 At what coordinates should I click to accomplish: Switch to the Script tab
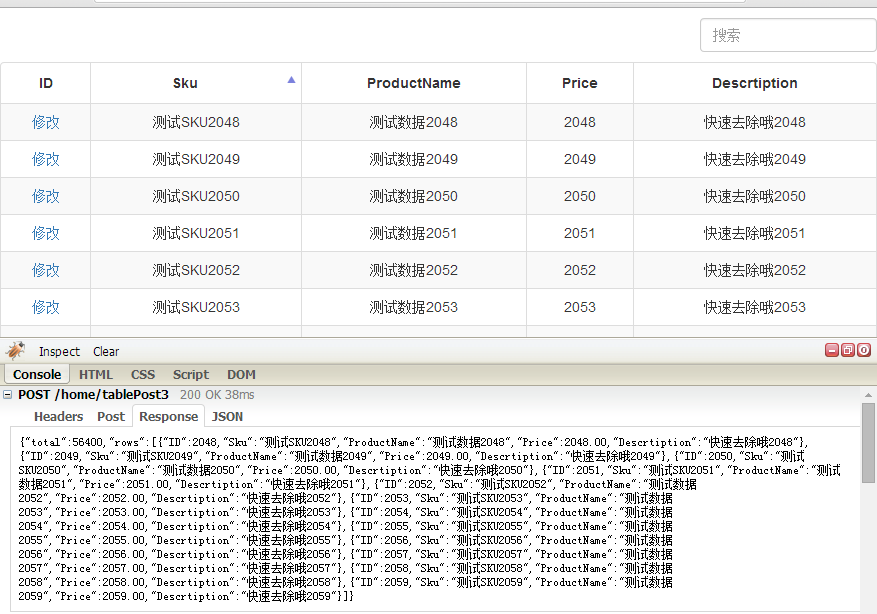(191, 374)
